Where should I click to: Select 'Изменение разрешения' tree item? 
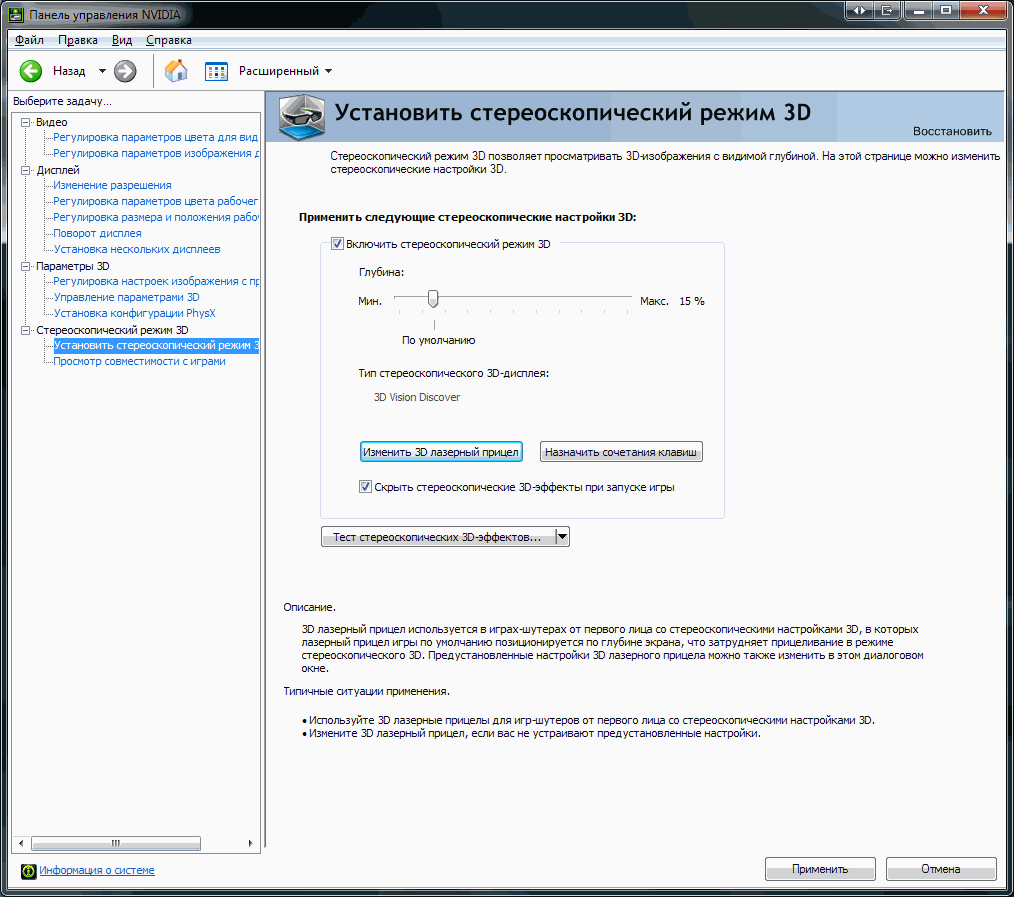pyautogui.click(x=113, y=185)
